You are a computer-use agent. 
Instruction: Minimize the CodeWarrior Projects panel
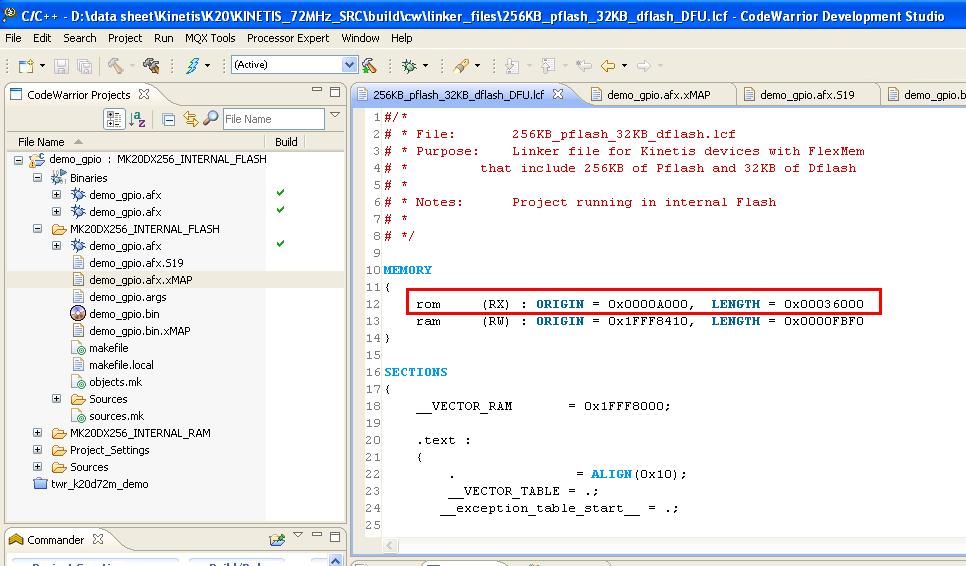pyautogui.click(x=317, y=90)
